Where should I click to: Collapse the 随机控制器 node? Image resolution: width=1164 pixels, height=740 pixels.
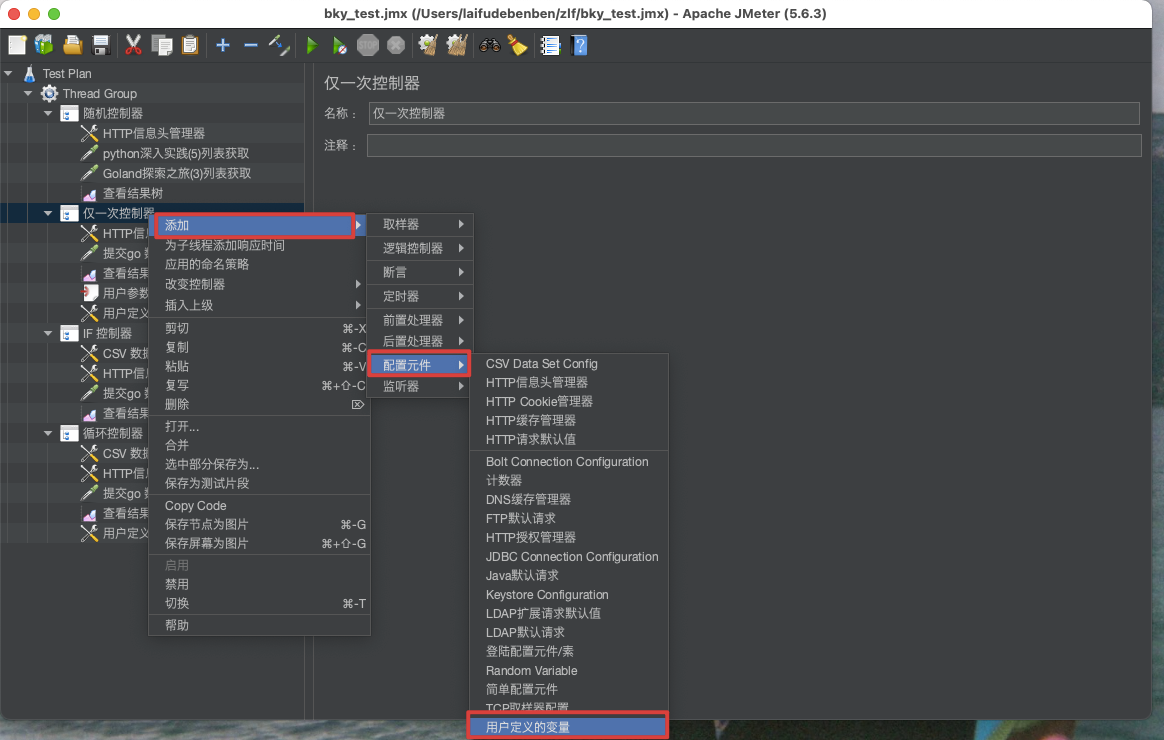48,114
